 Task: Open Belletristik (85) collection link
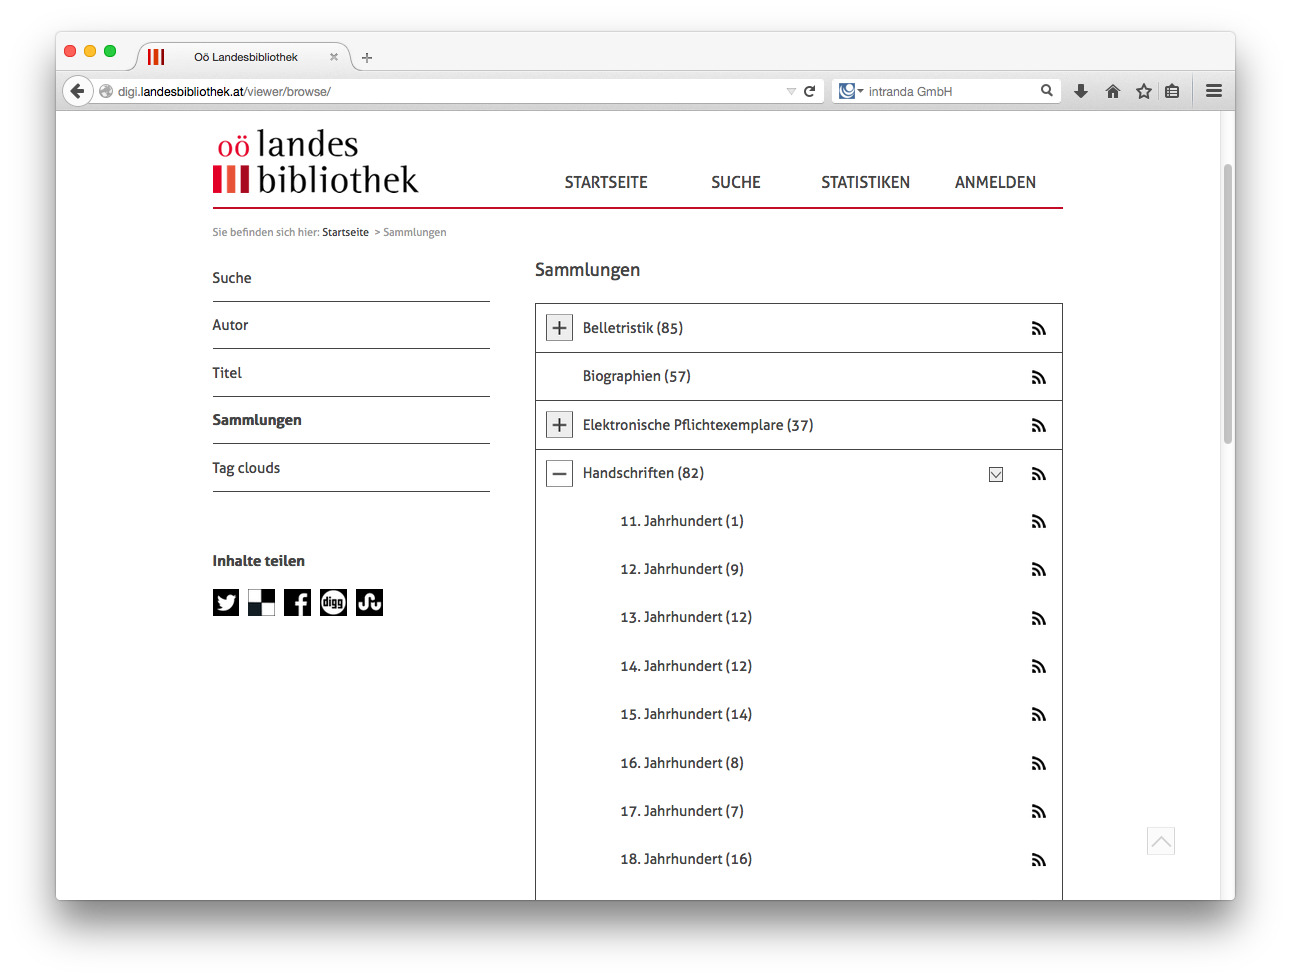point(633,328)
